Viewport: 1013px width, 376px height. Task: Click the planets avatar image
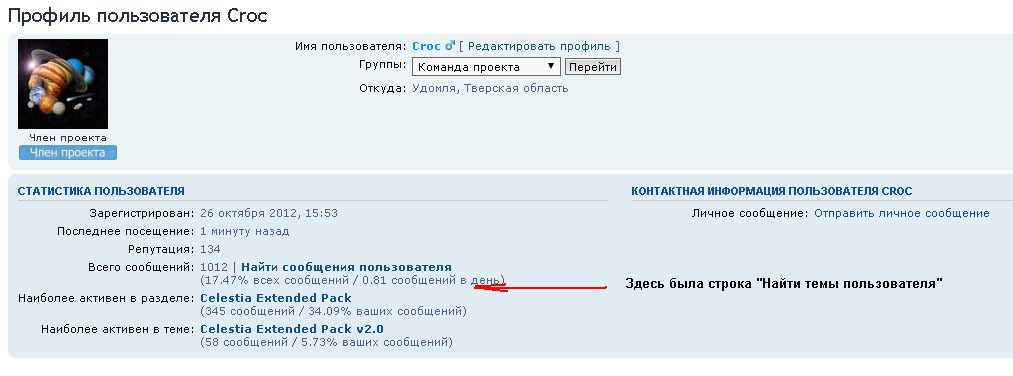(x=63, y=84)
